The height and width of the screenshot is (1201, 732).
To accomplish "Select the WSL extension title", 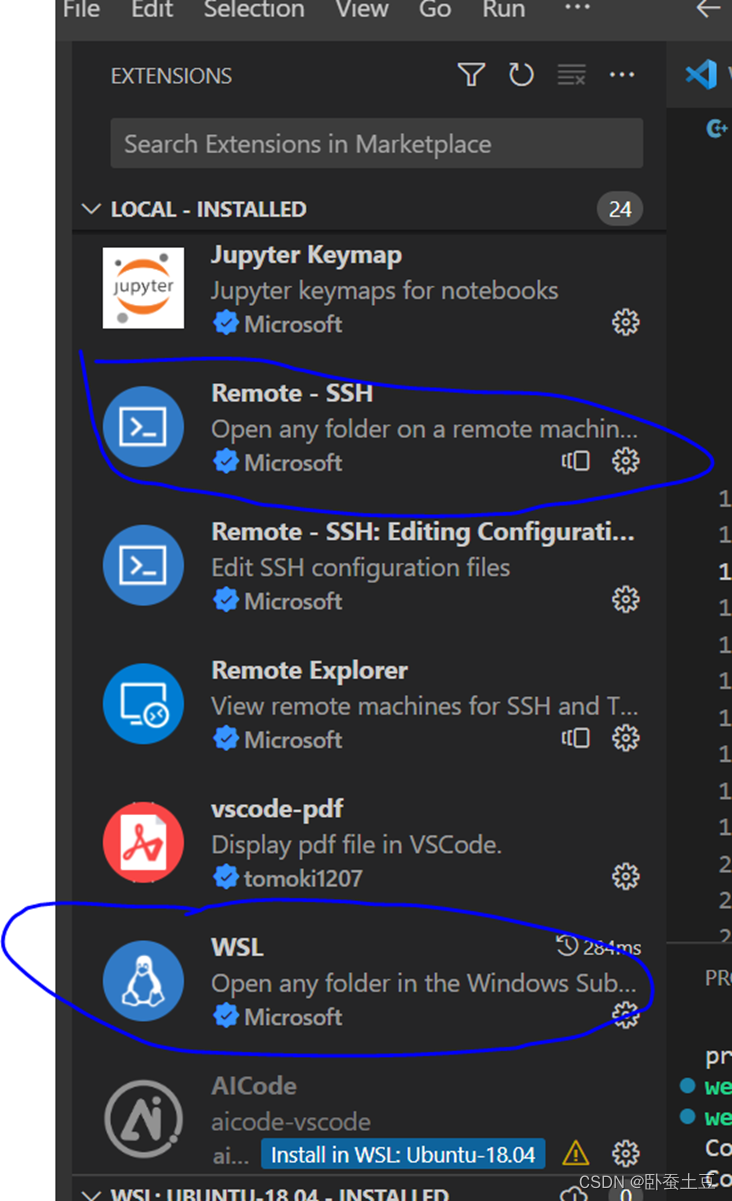I will pyautogui.click(x=237, y=947).
